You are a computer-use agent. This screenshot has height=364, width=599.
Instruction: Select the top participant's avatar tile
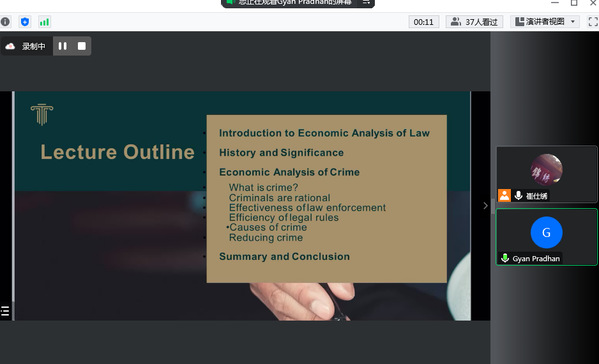tap(546, 174)
